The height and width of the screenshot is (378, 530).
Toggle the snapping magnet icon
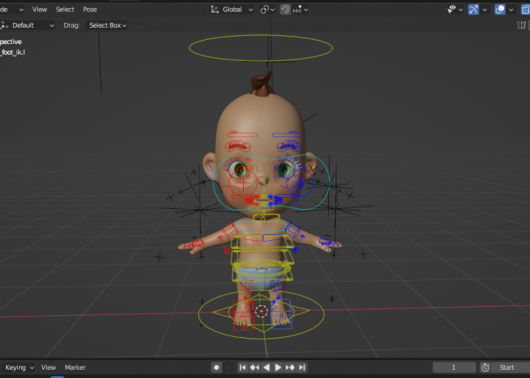[x=285, y=10]
